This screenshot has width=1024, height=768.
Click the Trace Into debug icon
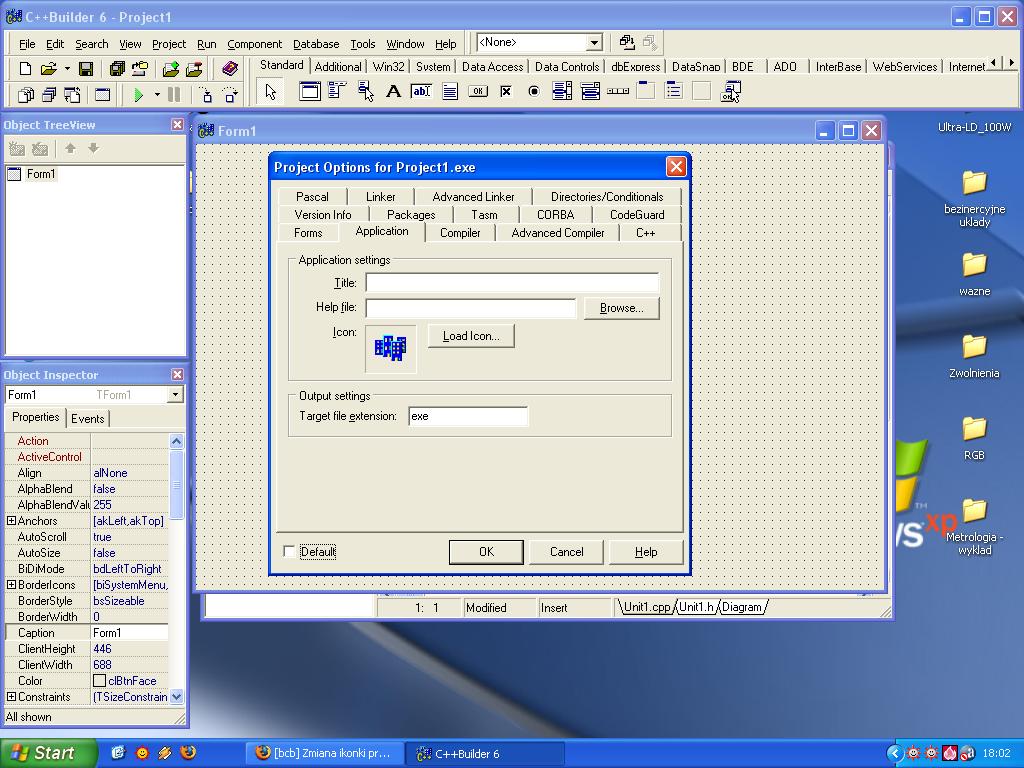point(207,95)
